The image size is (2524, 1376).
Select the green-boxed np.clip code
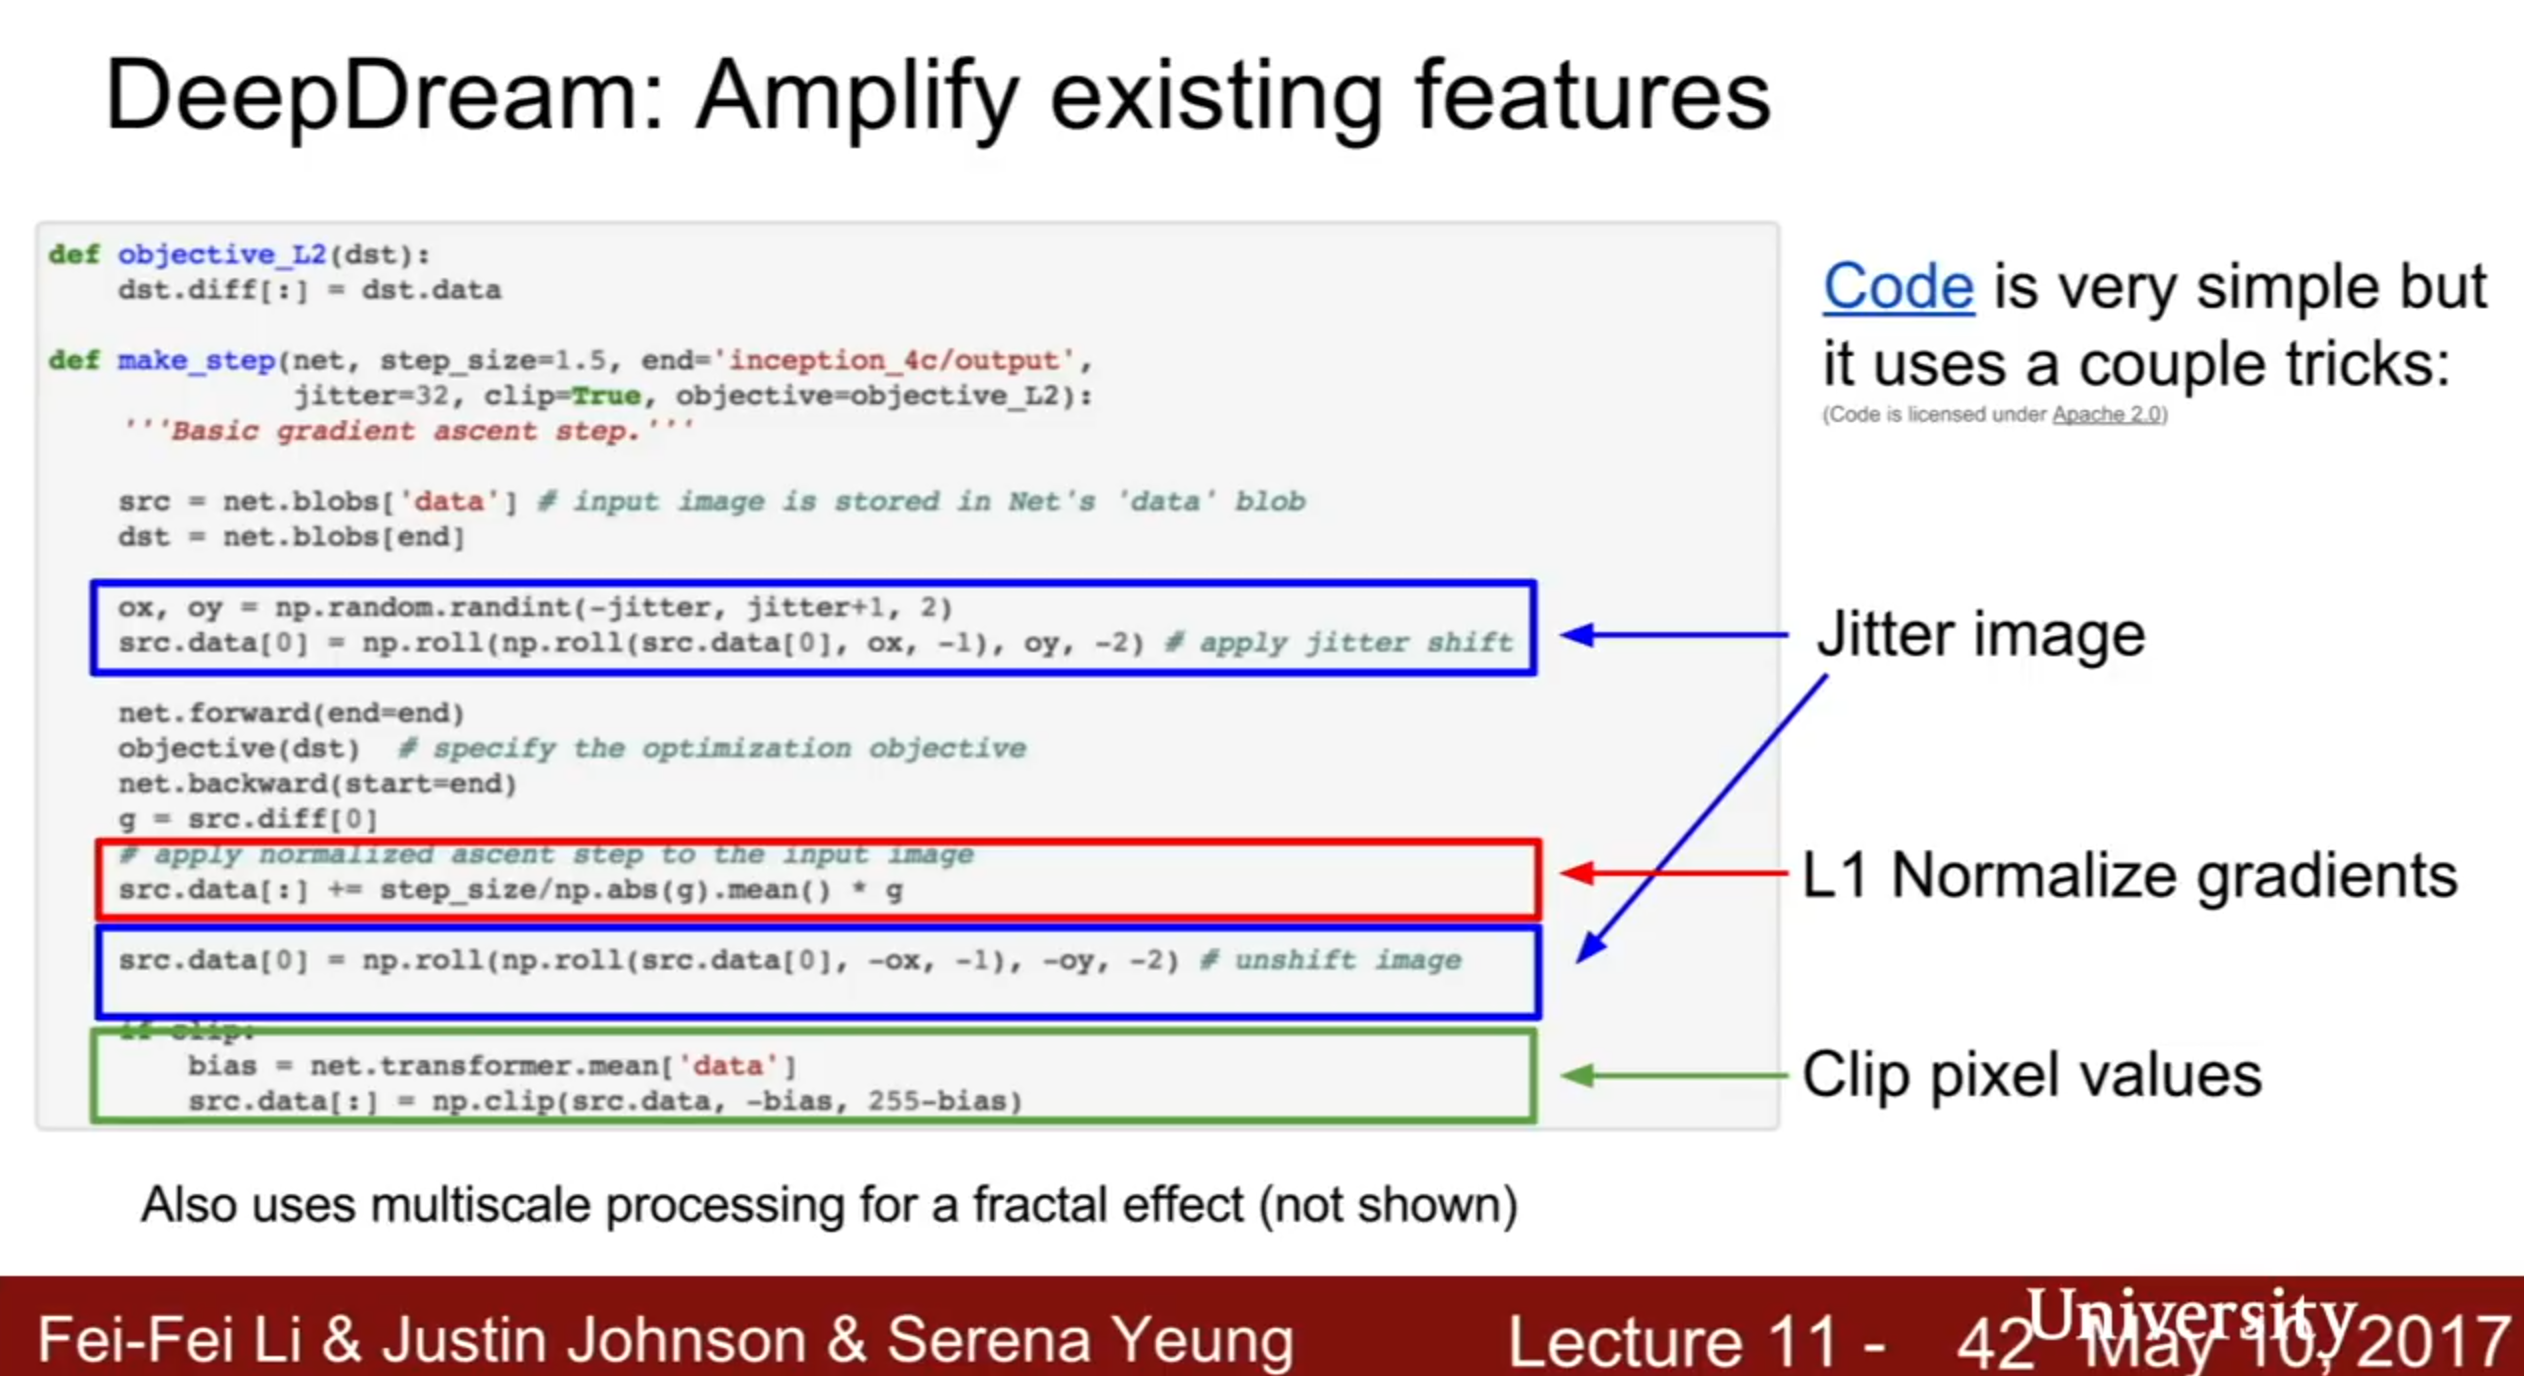(813, 1076)
